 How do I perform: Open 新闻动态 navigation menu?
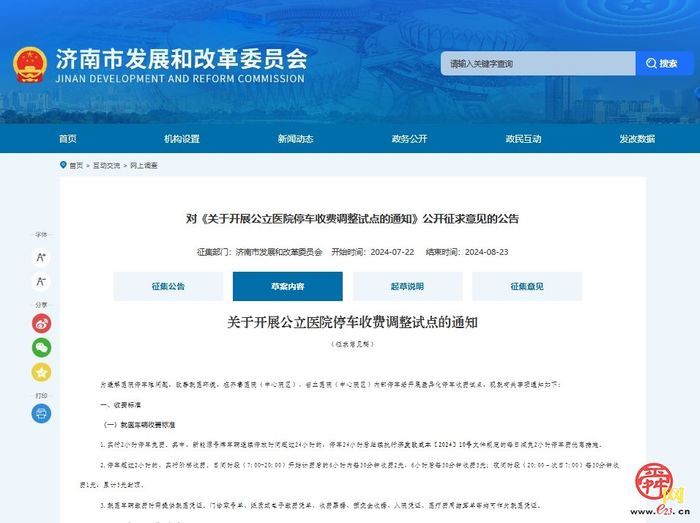[x=296, y=139]
